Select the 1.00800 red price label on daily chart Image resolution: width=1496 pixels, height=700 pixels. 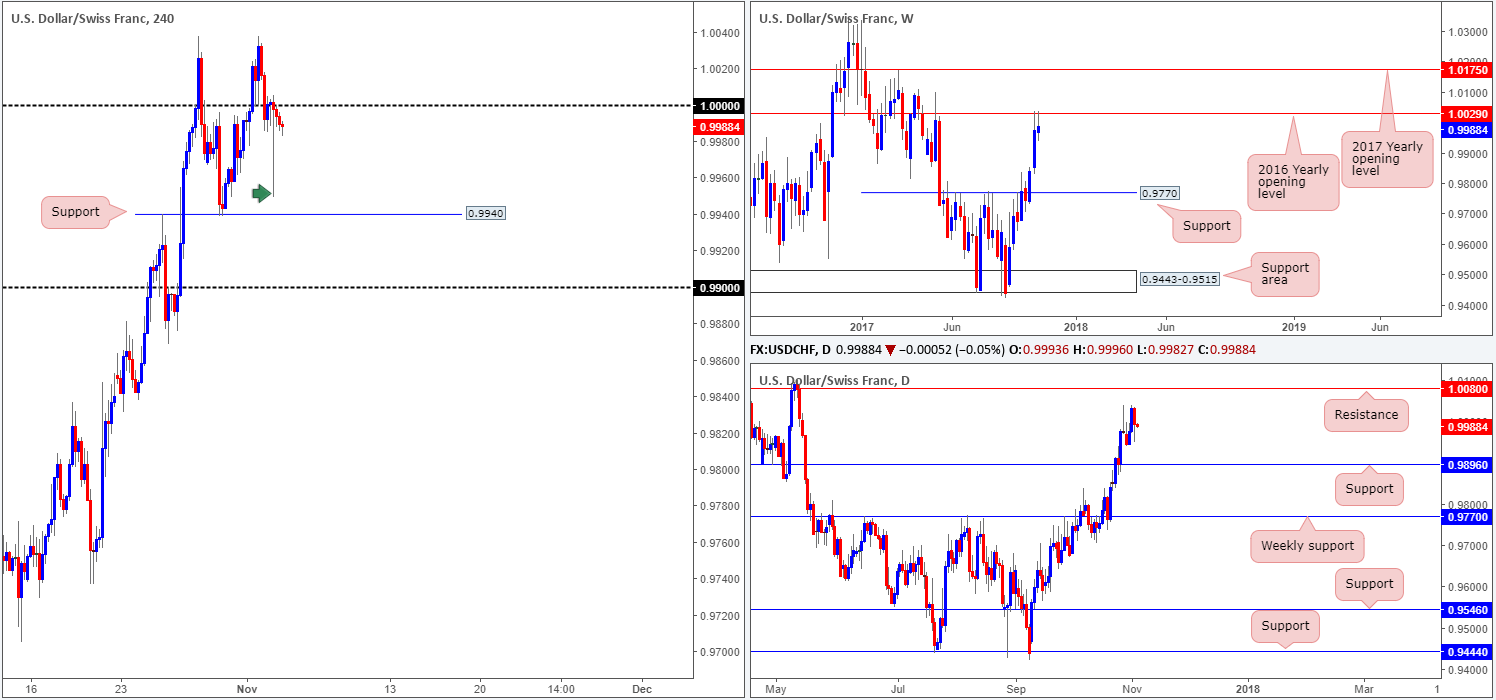pyautogui.click(x=1466, y=388)
